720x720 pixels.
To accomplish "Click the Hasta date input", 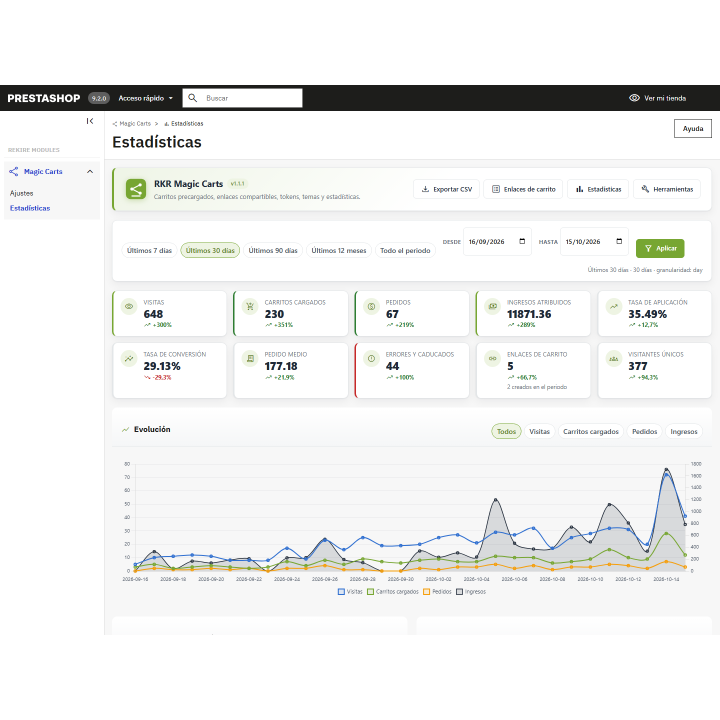I will point(594,242).
